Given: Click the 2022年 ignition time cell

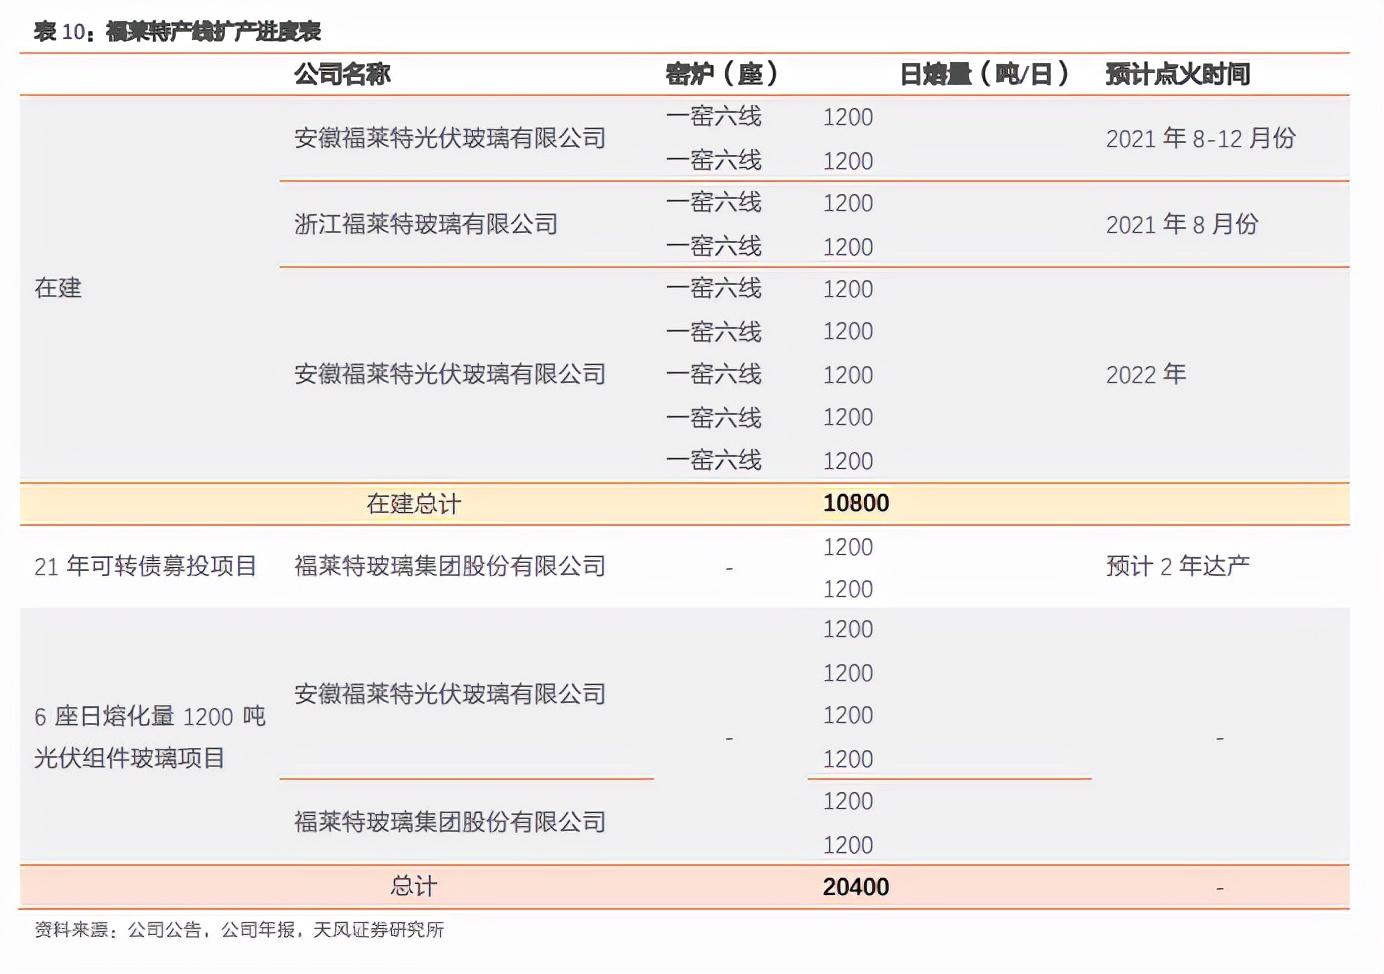Looking at the screenshot, I should click(x=1145, y=374).
